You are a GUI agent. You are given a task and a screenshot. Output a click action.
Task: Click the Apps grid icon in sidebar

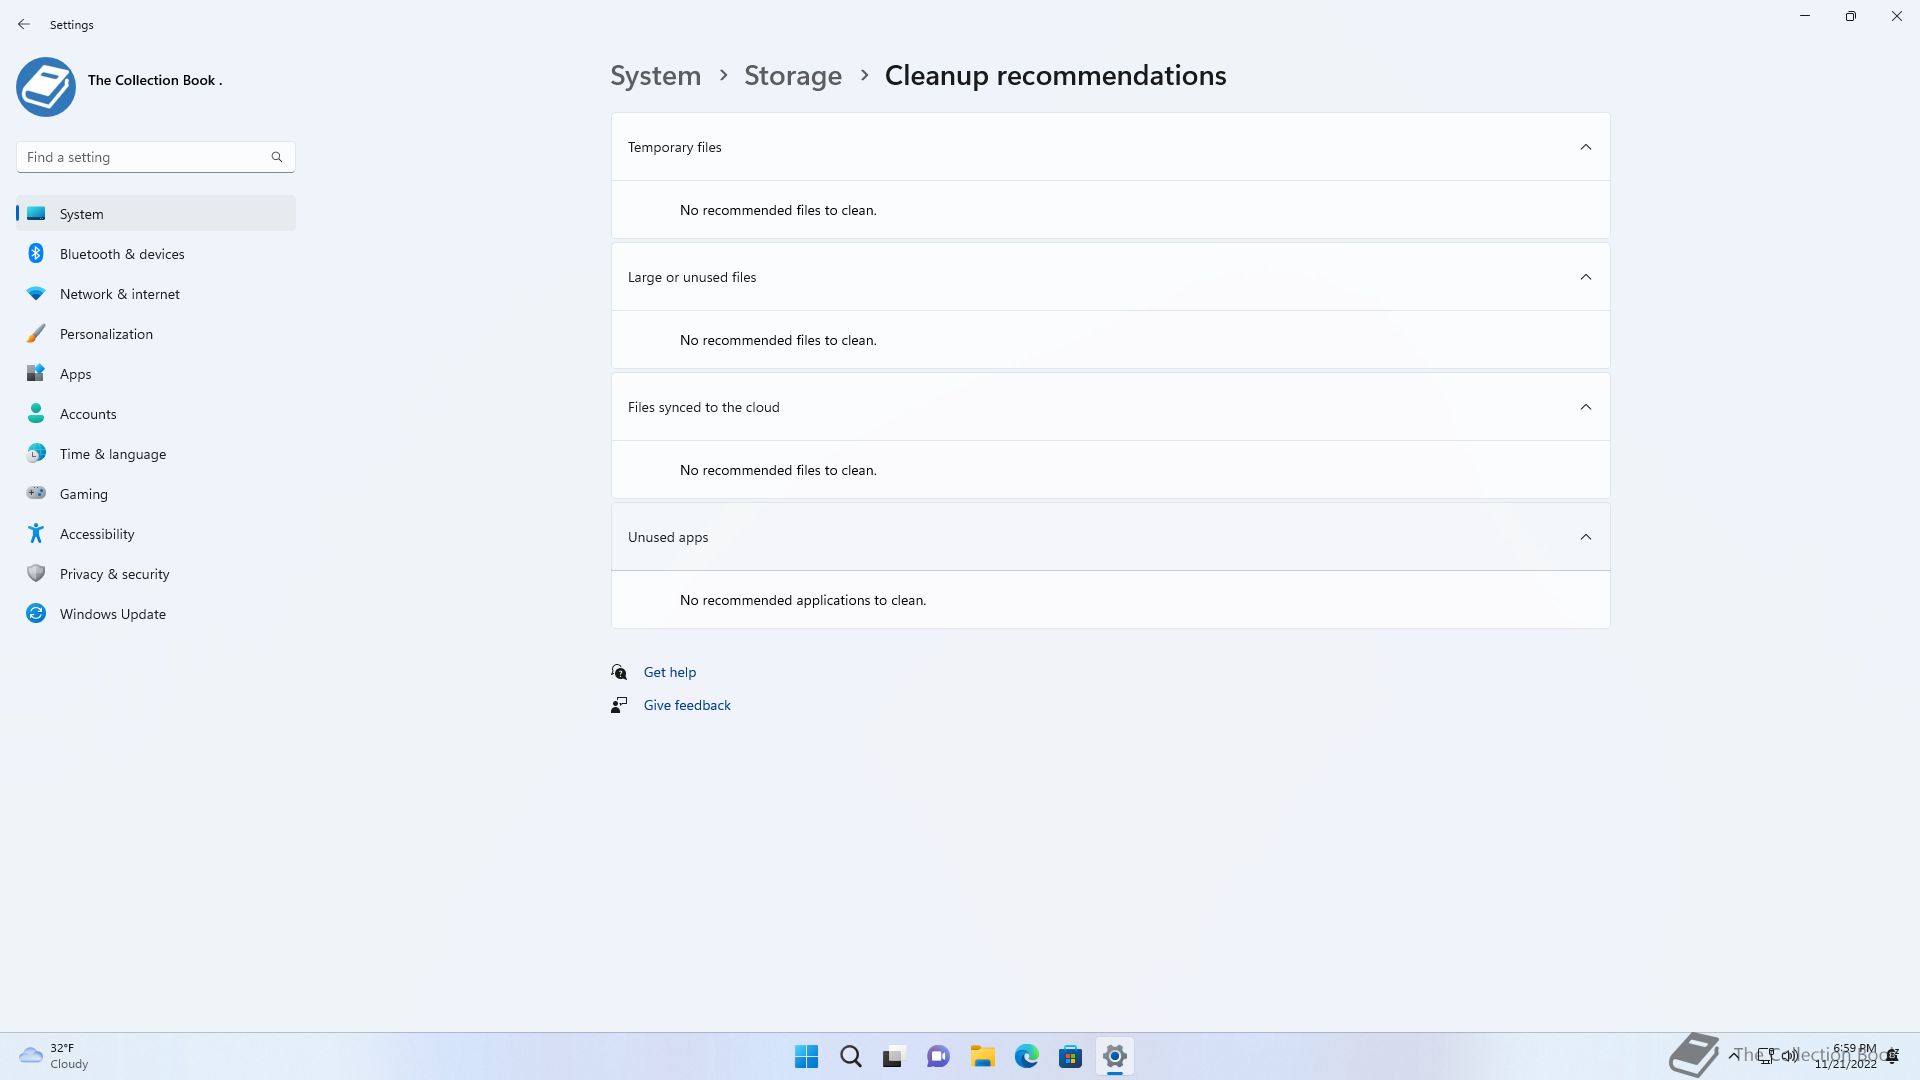36,373
